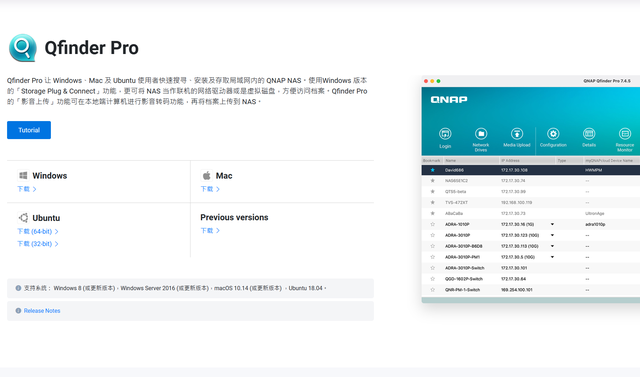Image resolution: width=640 pixels, height=377 pixels.
Task: Select the adra1010p cloud device name
Action: pyautogui.click(x=595, y=224)
